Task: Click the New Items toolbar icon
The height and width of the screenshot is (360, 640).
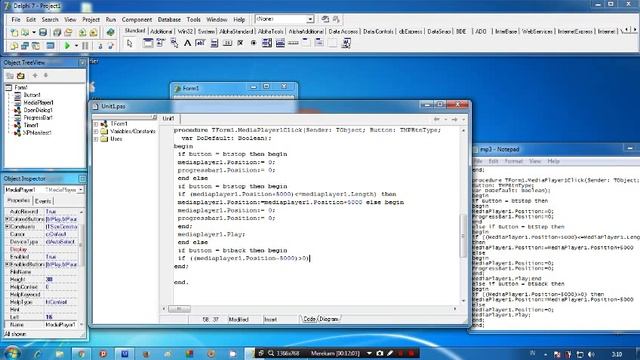Action: pyautogui.click(x=14, y=32)
